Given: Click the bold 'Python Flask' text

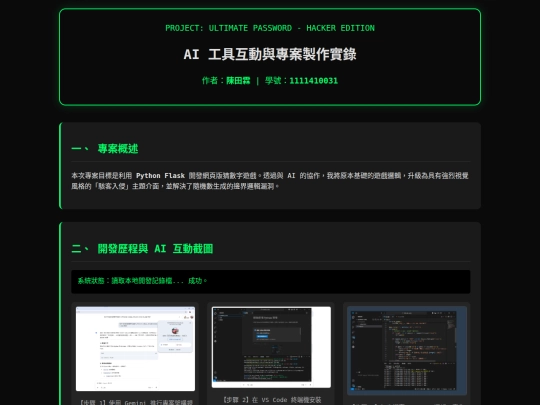Looking at the screenshot, I should click(160, 176).
